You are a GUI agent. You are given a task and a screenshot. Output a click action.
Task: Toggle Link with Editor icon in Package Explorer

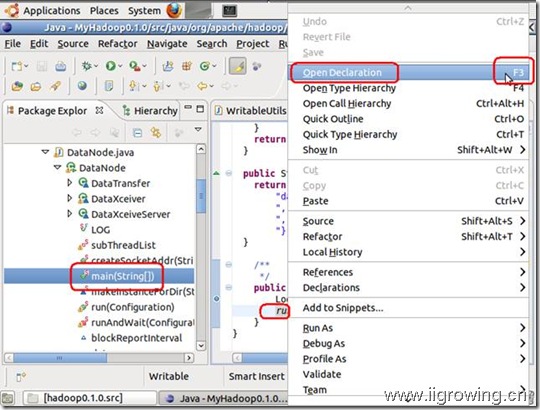pyautogui.click(x=156, y=133)
